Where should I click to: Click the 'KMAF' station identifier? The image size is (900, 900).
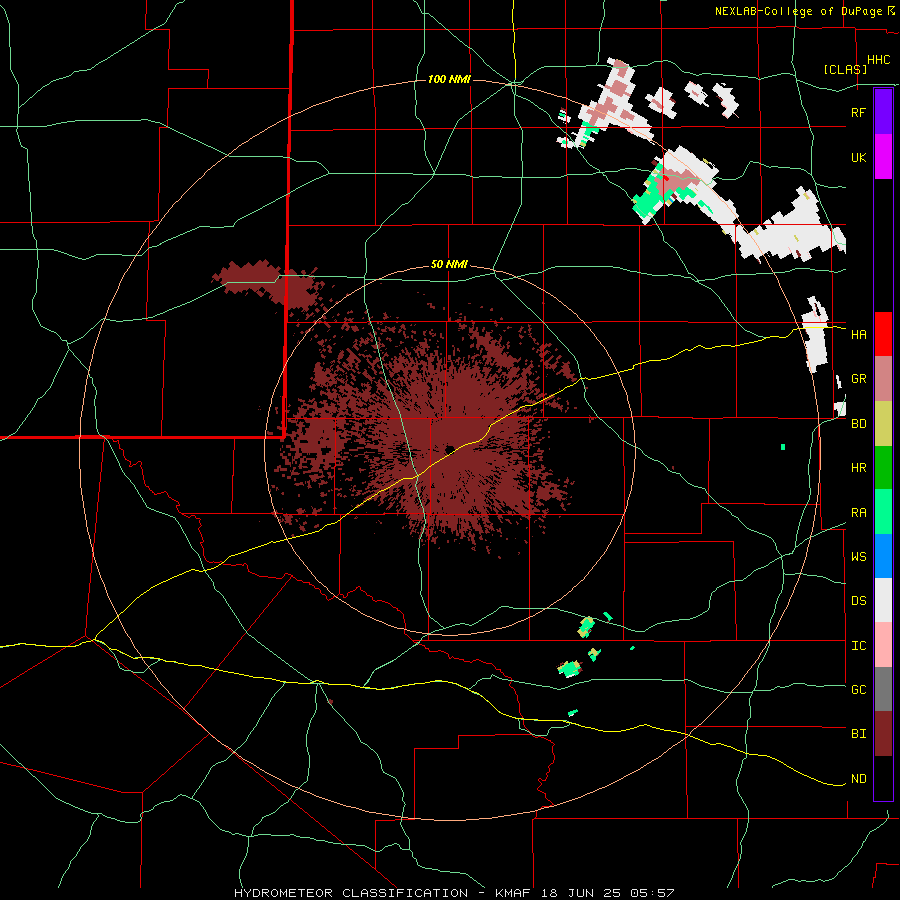[x=513, y=893]
